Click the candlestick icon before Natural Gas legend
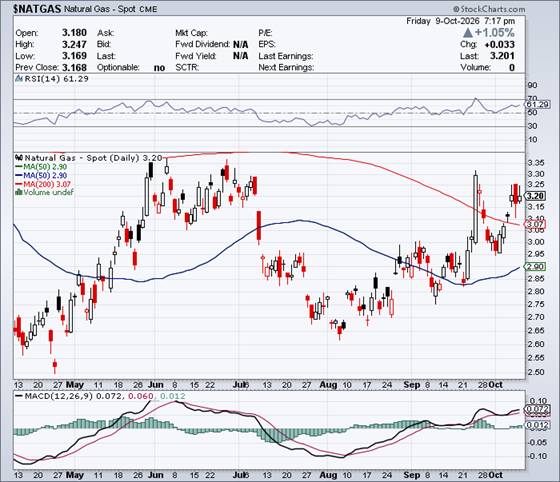This screenshot has width=560, height=482. pyautogui.click(x=19, y=158)
